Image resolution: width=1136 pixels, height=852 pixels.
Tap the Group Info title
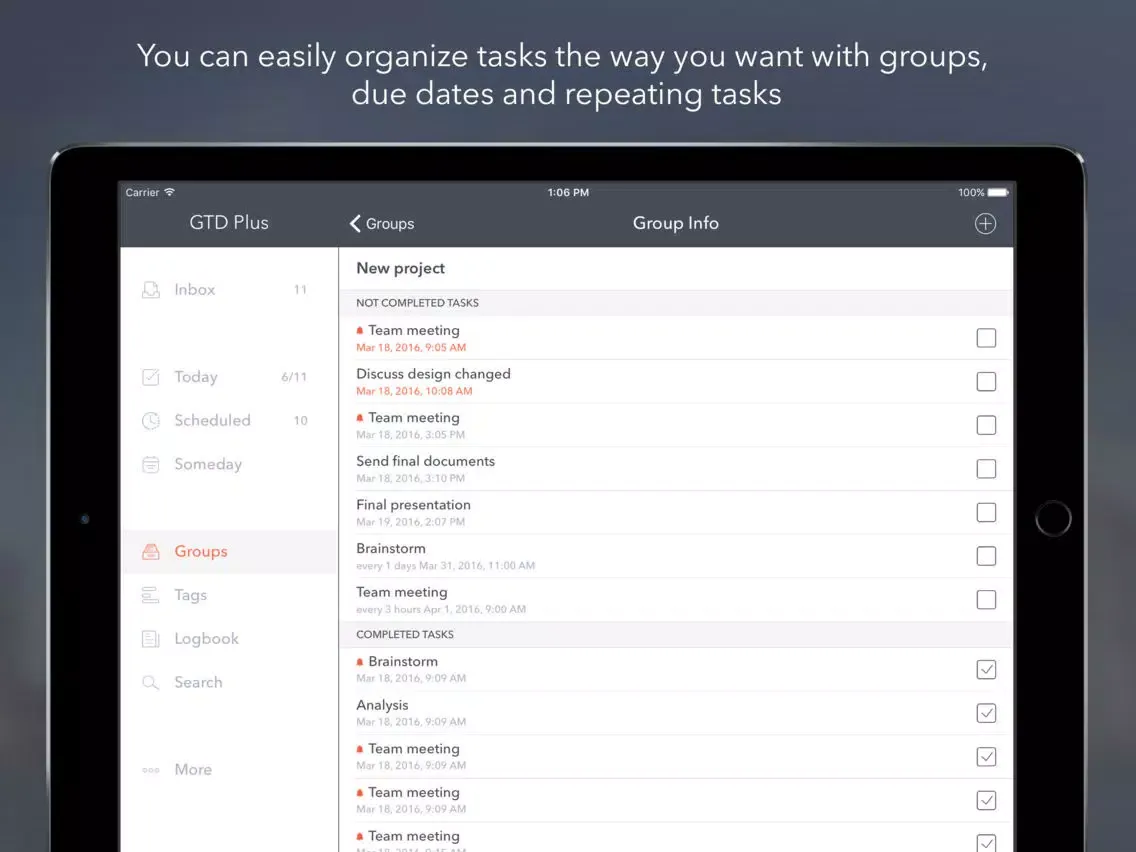[675, 223]
